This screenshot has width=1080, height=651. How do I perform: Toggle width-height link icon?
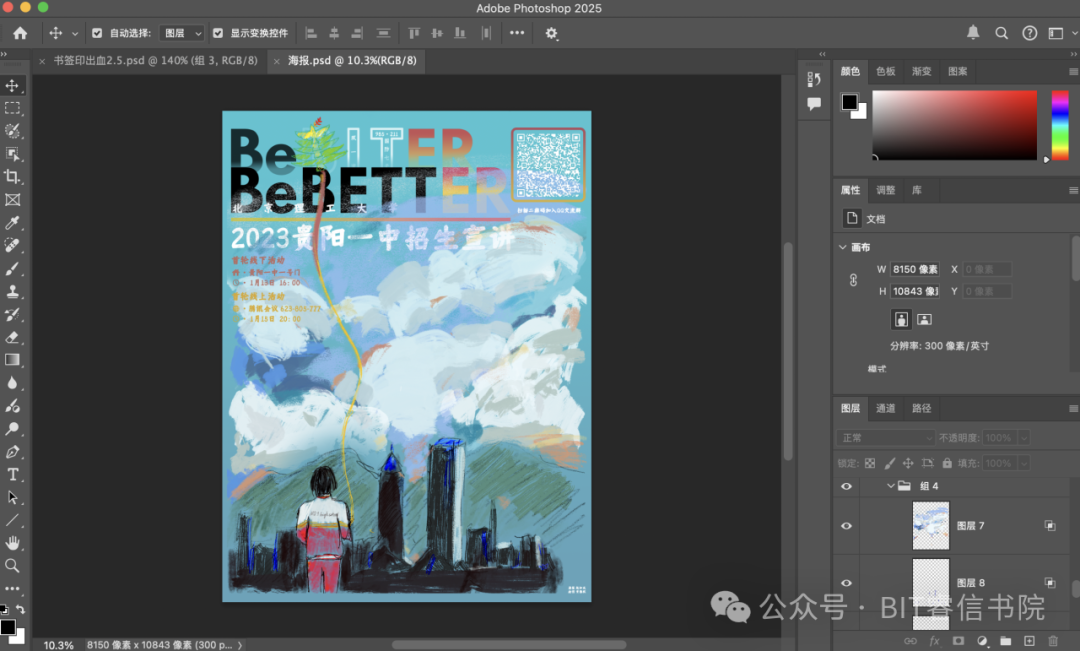click(x=853, y=280)
